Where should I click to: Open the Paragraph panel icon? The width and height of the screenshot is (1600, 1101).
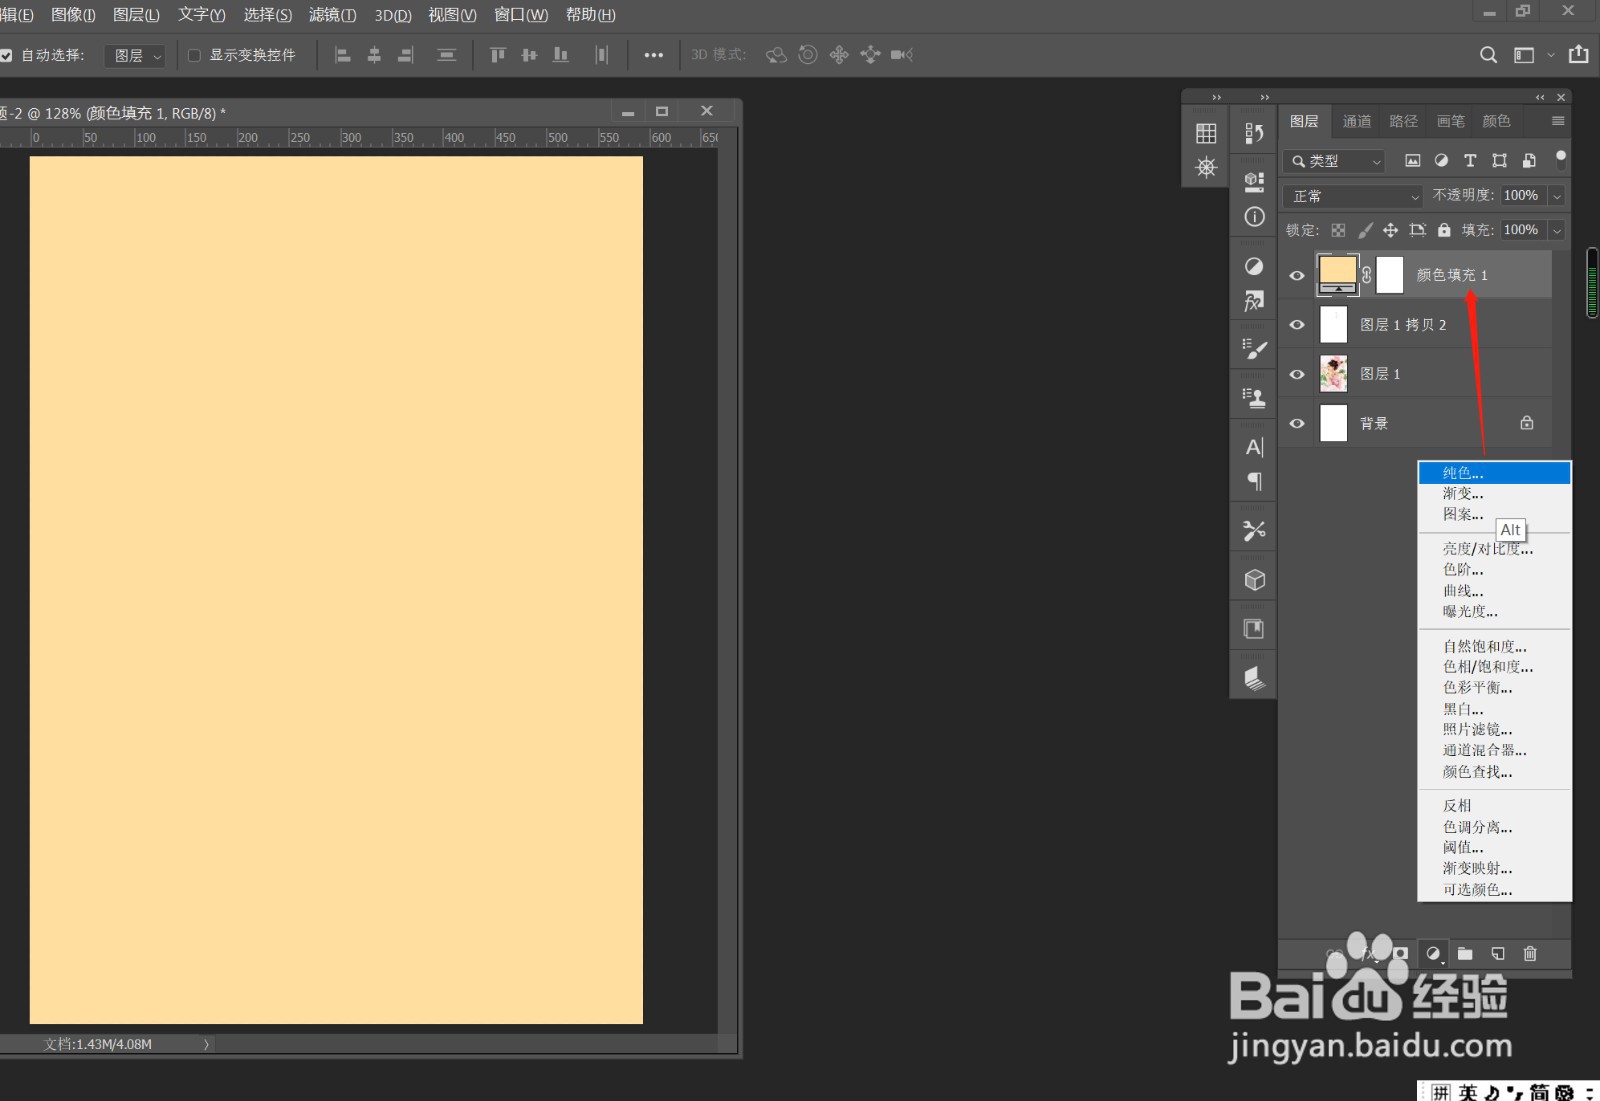pyautogui.click(x=1254, y=482)
